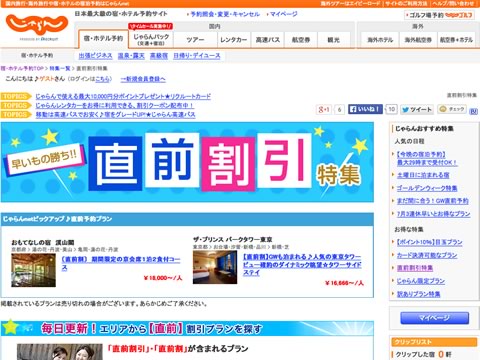The height and width of the screenshot is (360, 480).
Task: Open the 航空券+ホテル overseas tab
Action: pyautogui.click(x=456, y=40)
